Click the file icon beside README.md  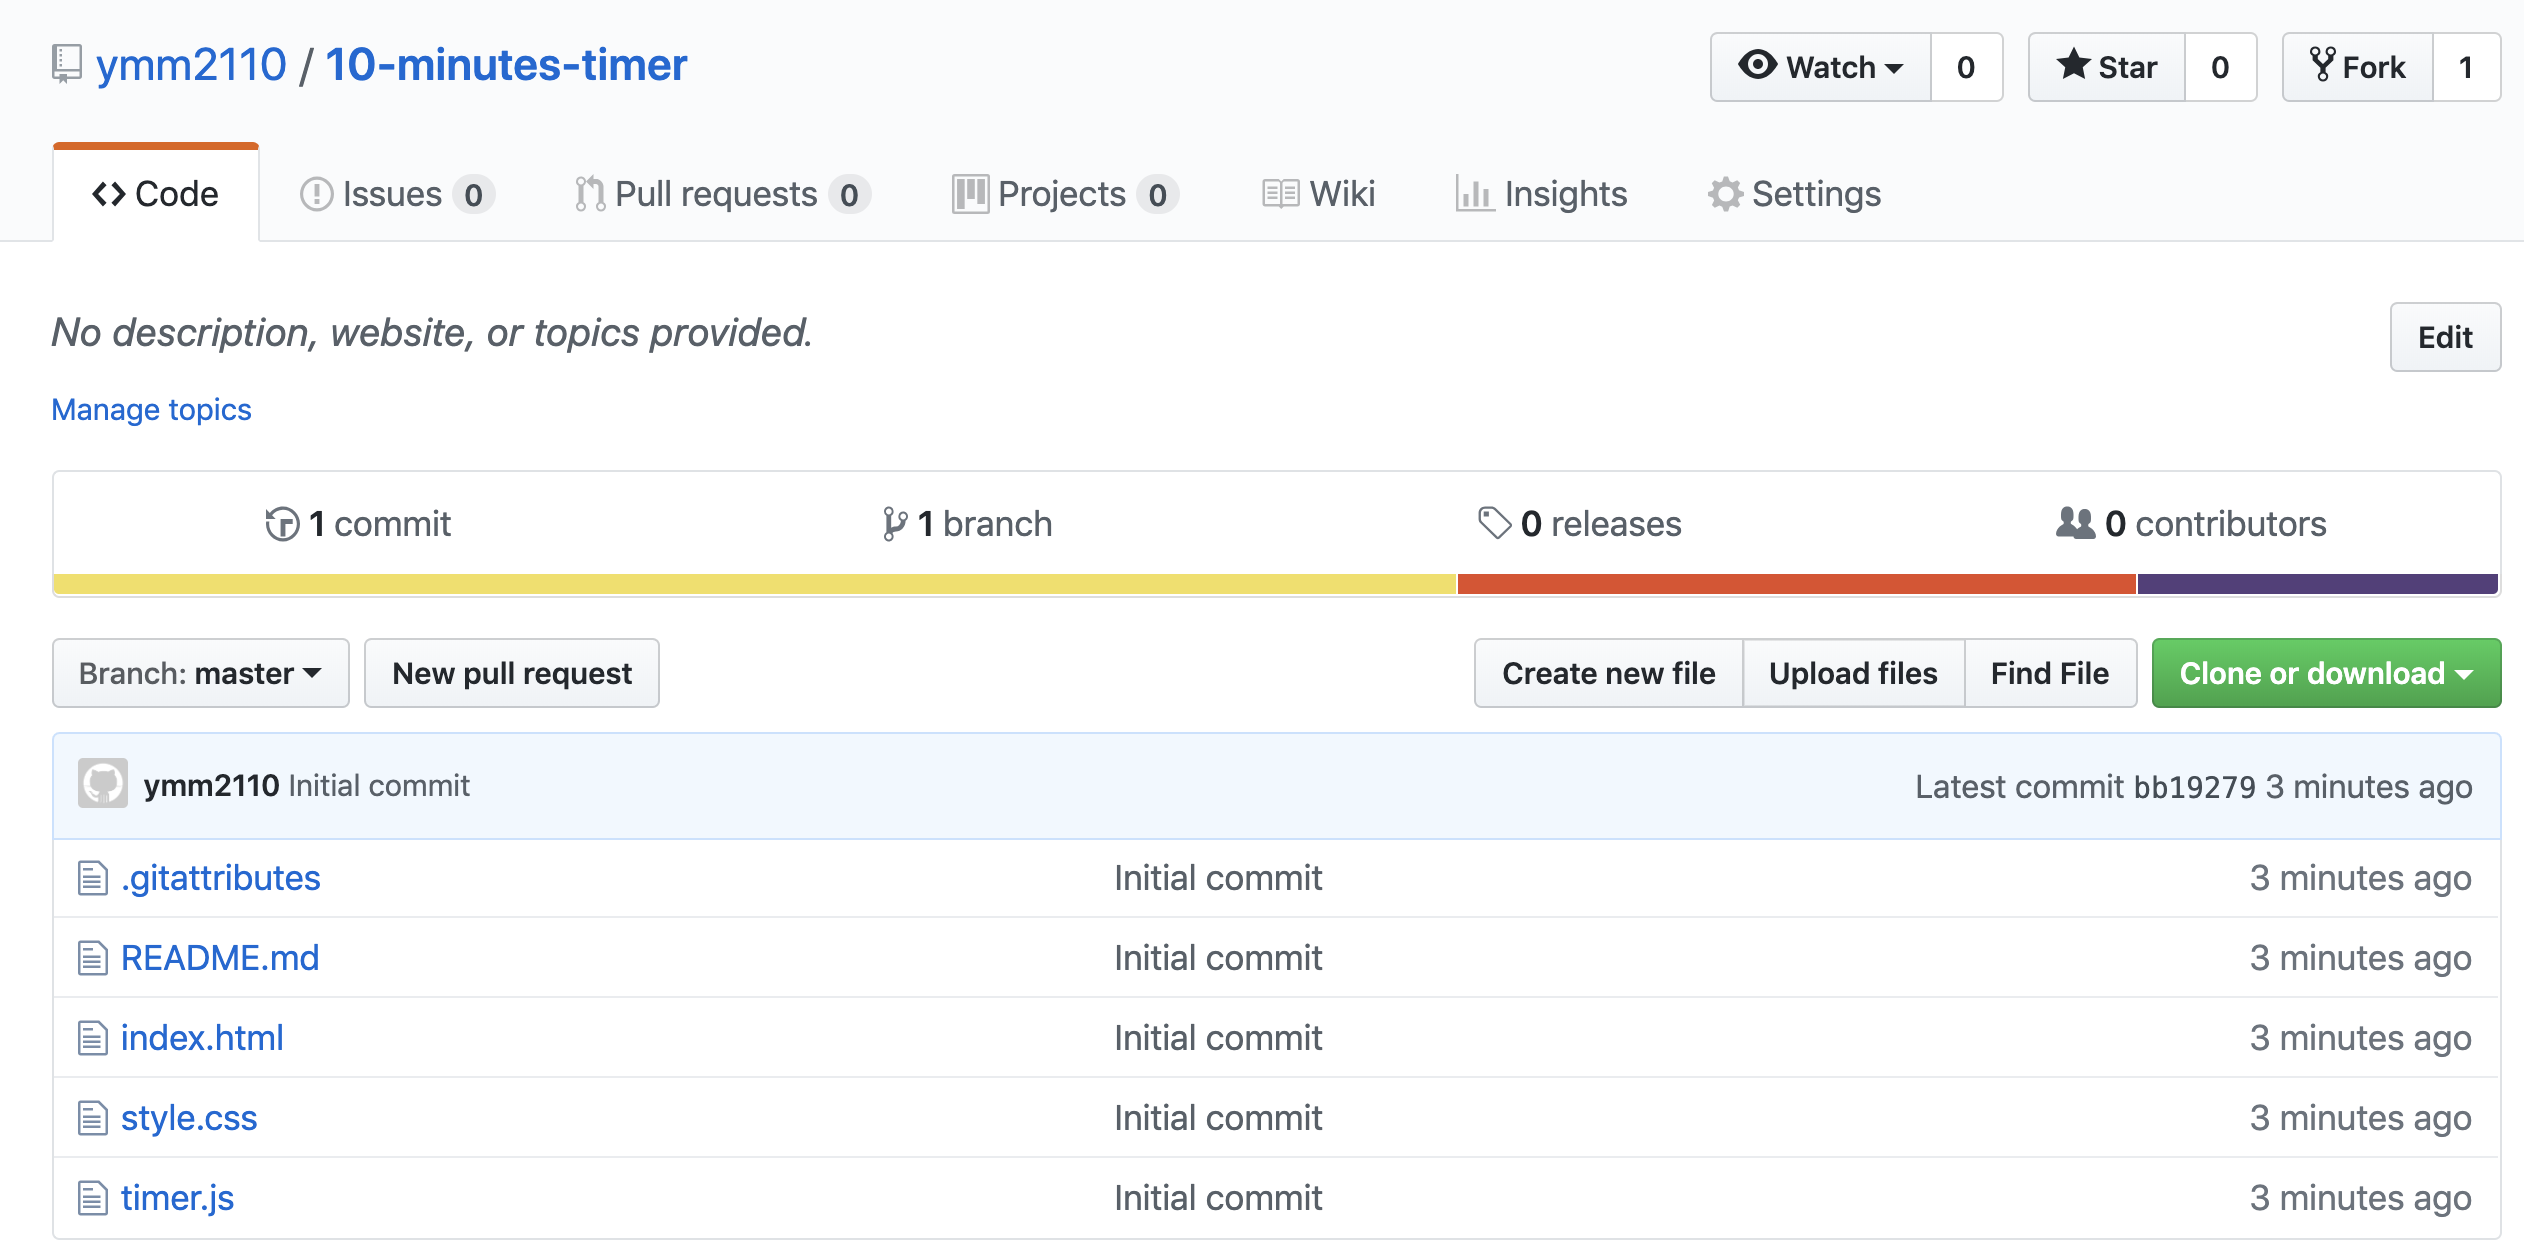coord(93,958)
